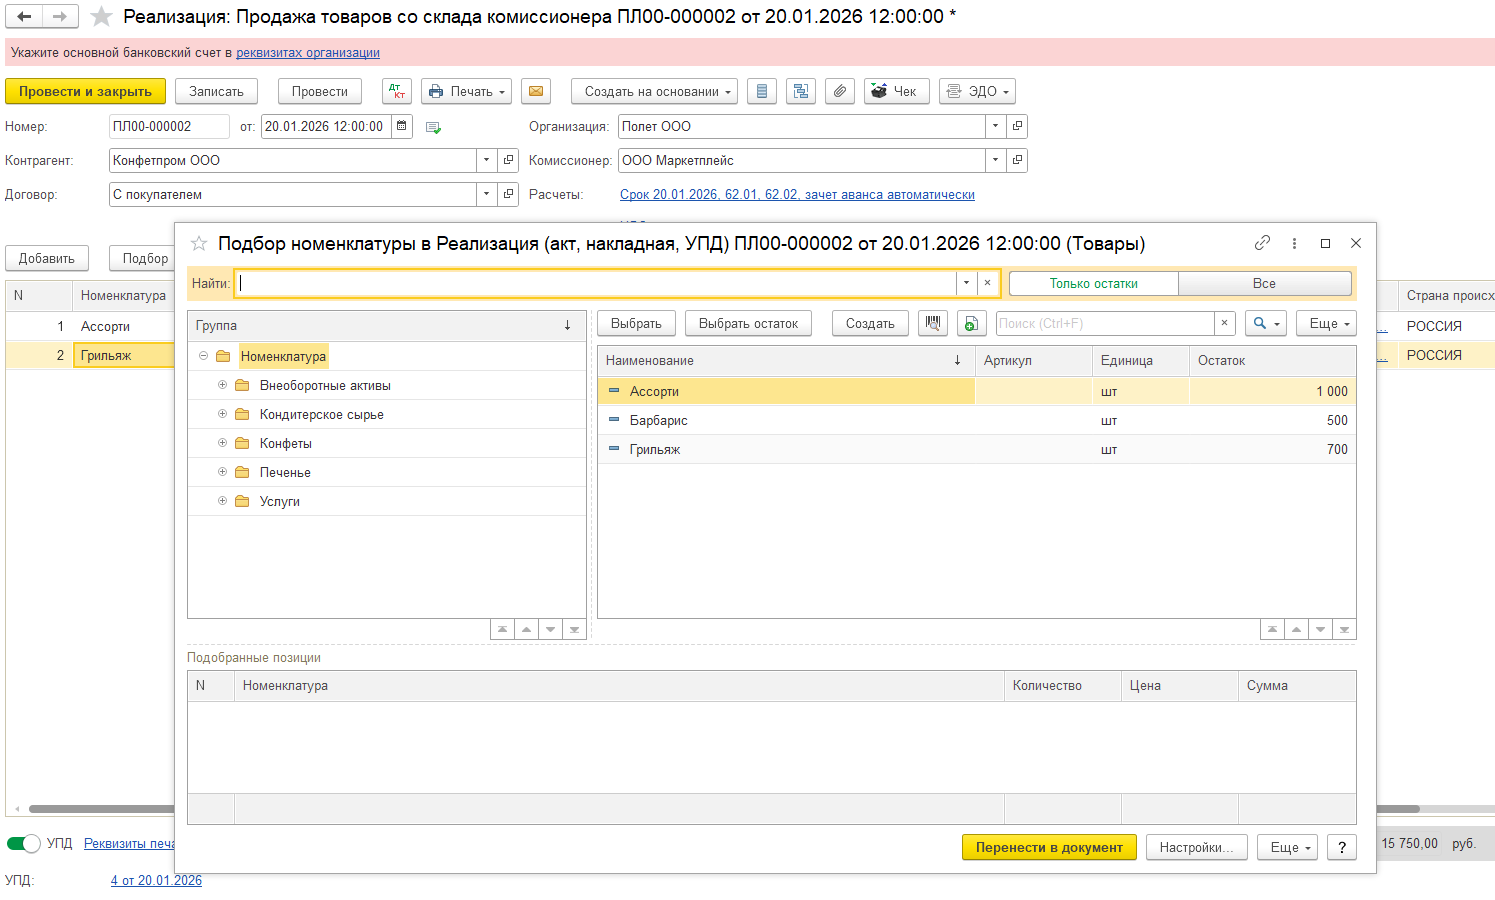Open the Организация dropdown list
This screenshot has width=1495, height=900.
click(995, 126)
